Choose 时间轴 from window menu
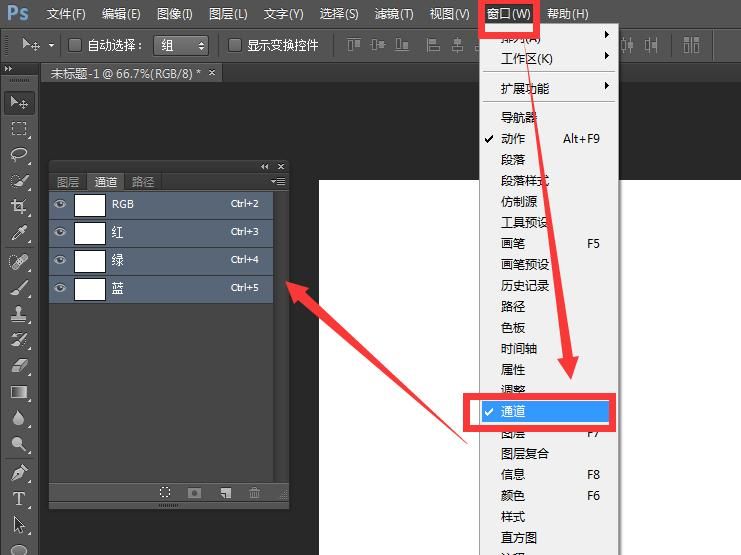Viewport: 741px width, 555px height. pyautogui.click(x=549, y=348)
